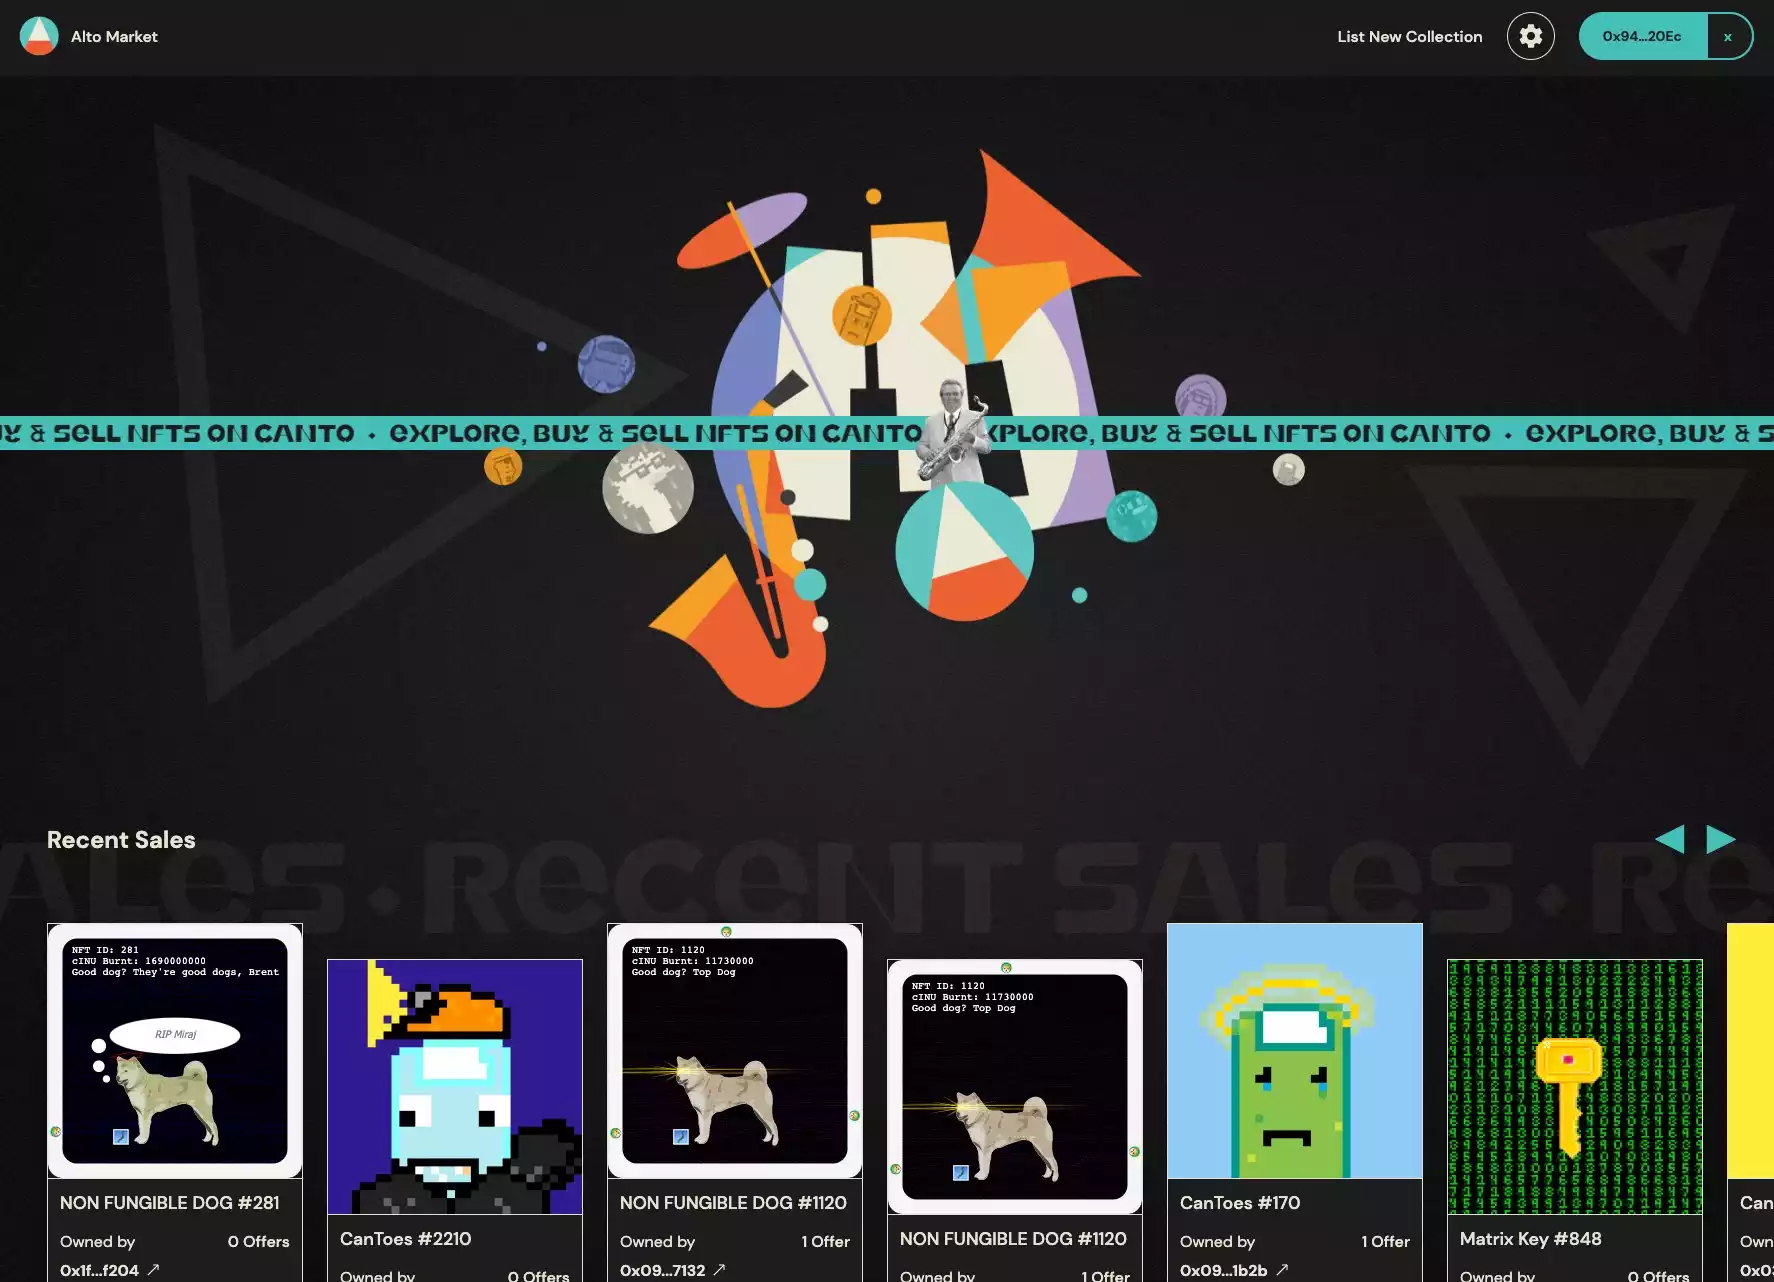The height and width of the screenshot is (1282, 1774).
Task: Click the CanToes #2210 title text
Action: tap(405, 1239)
